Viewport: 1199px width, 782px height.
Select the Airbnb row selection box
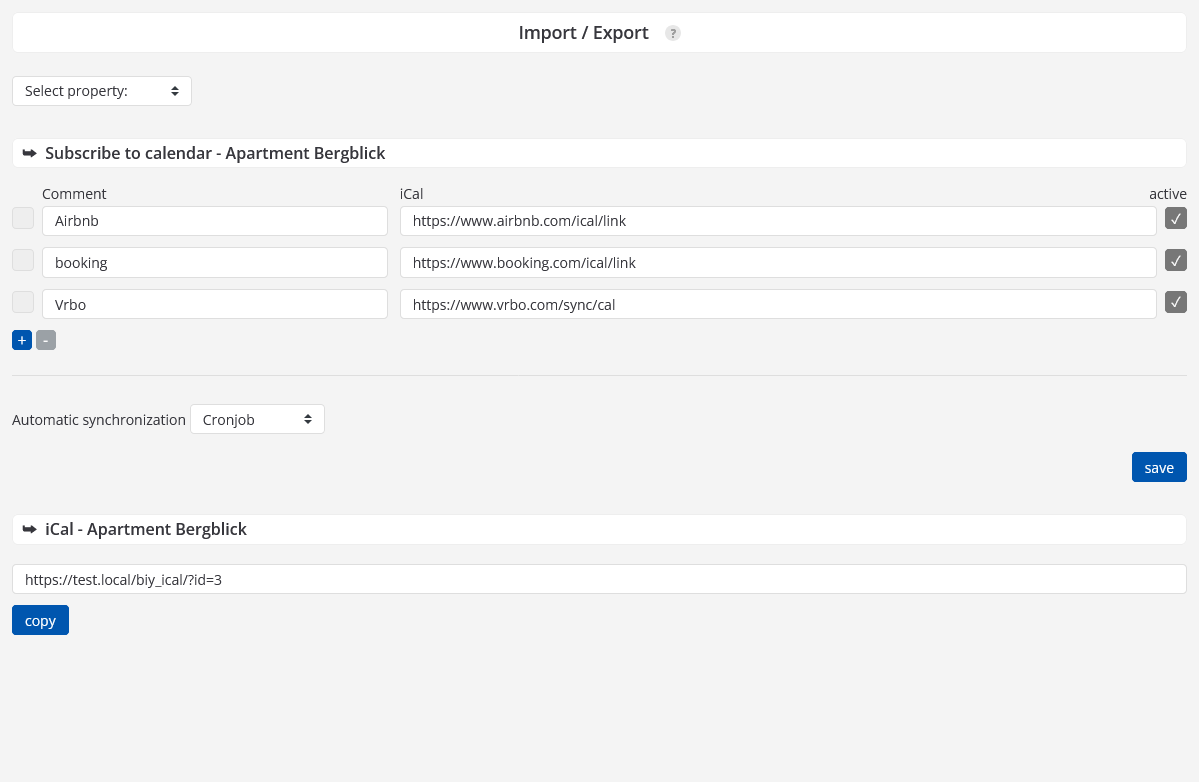(x=23, y=218)
